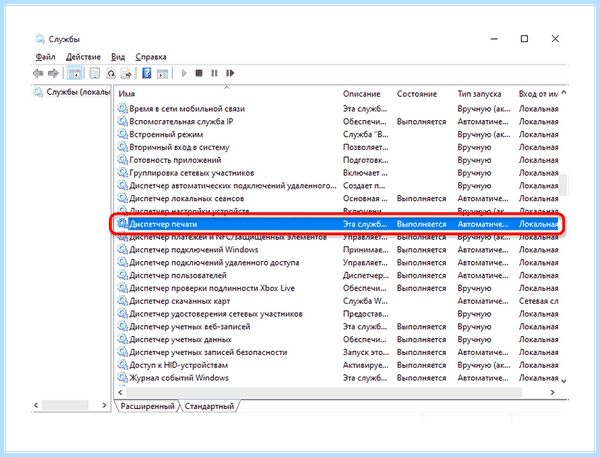
Task: Select Диспетчер автоматических подключений удаленного service
Action: tap(338, 186)
